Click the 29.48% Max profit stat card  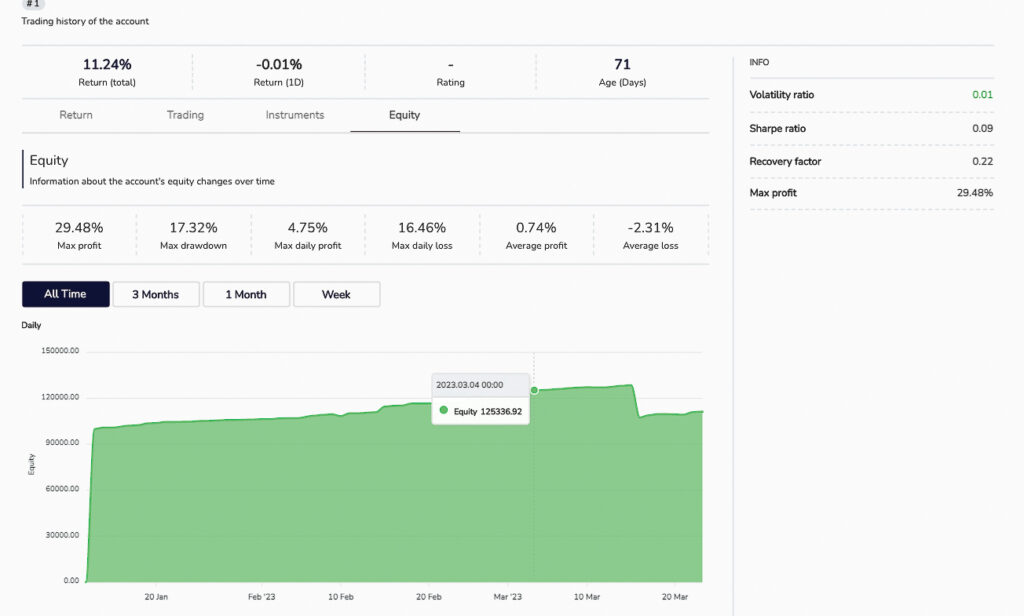(x=79, y=235)
